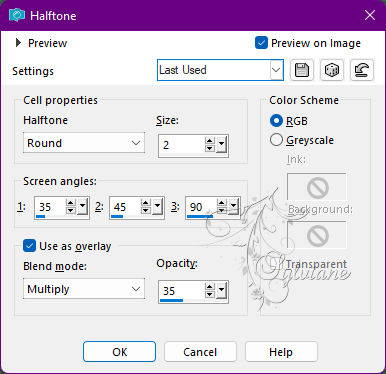Click the Reset to Default arrow icon
The image size is (386, 374).
pos(362,70)
